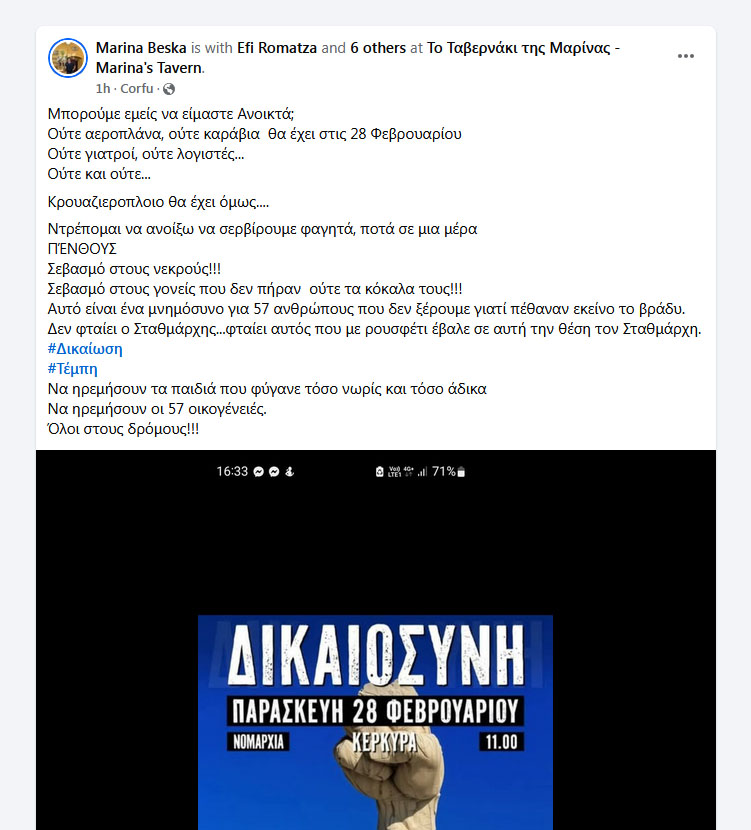Open the ΔΙΚΑΙΟΣΥΝΗ poster image
Image resolution: width=751 pixels, height=830 pixels.
pos(375,722)
